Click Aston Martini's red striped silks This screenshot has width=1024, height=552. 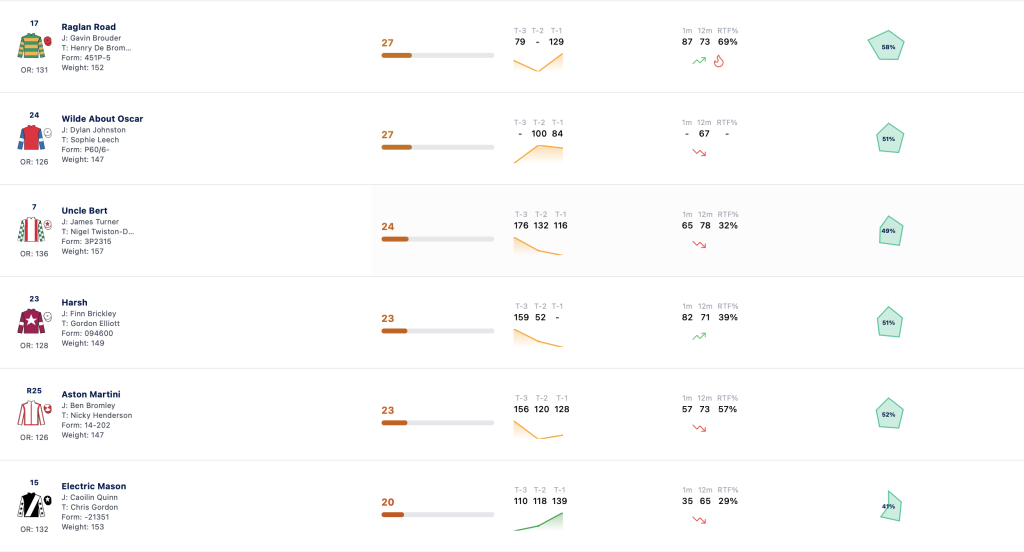[x=31, y=414]
